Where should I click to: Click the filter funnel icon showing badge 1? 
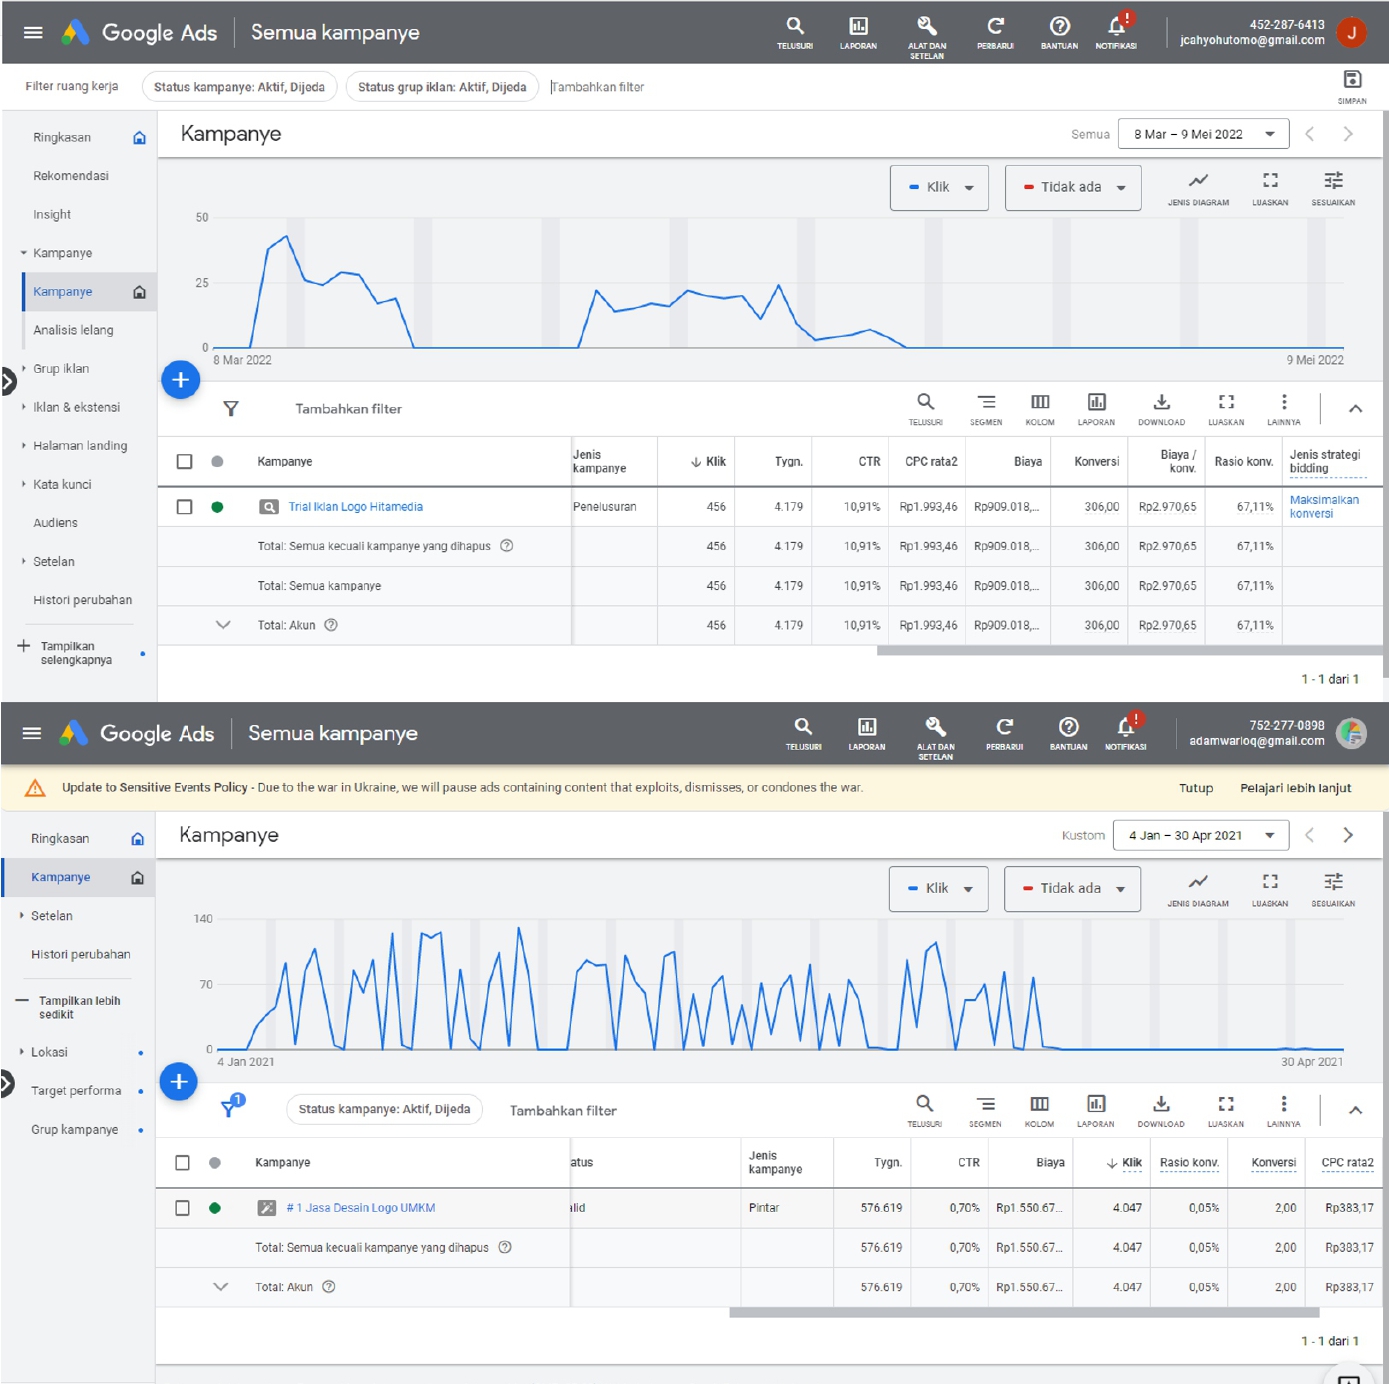tap(230, 1108)
